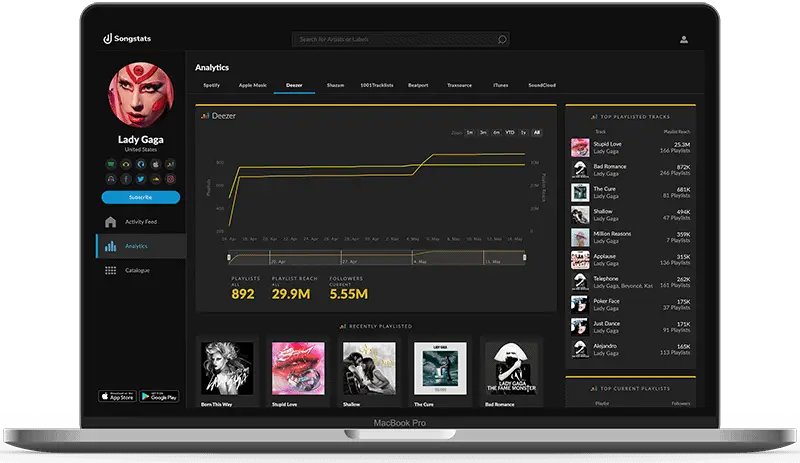Open Lady Gaga's Twitter icon
The height and width of the screenshot is (463, 800).
pos(141,179)
